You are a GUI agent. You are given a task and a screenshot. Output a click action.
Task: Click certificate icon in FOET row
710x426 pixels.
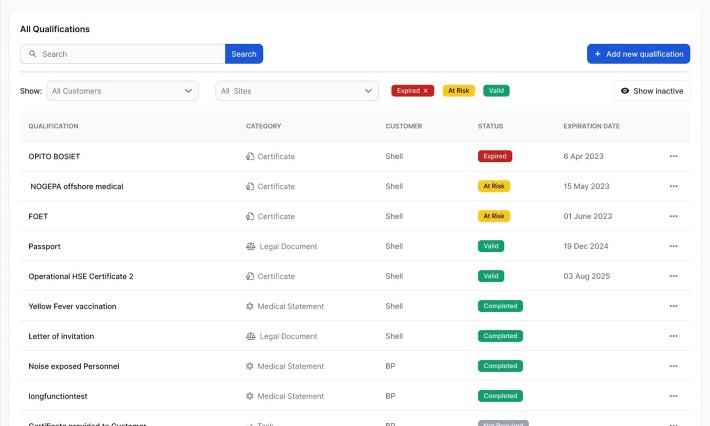click(249, 216)
